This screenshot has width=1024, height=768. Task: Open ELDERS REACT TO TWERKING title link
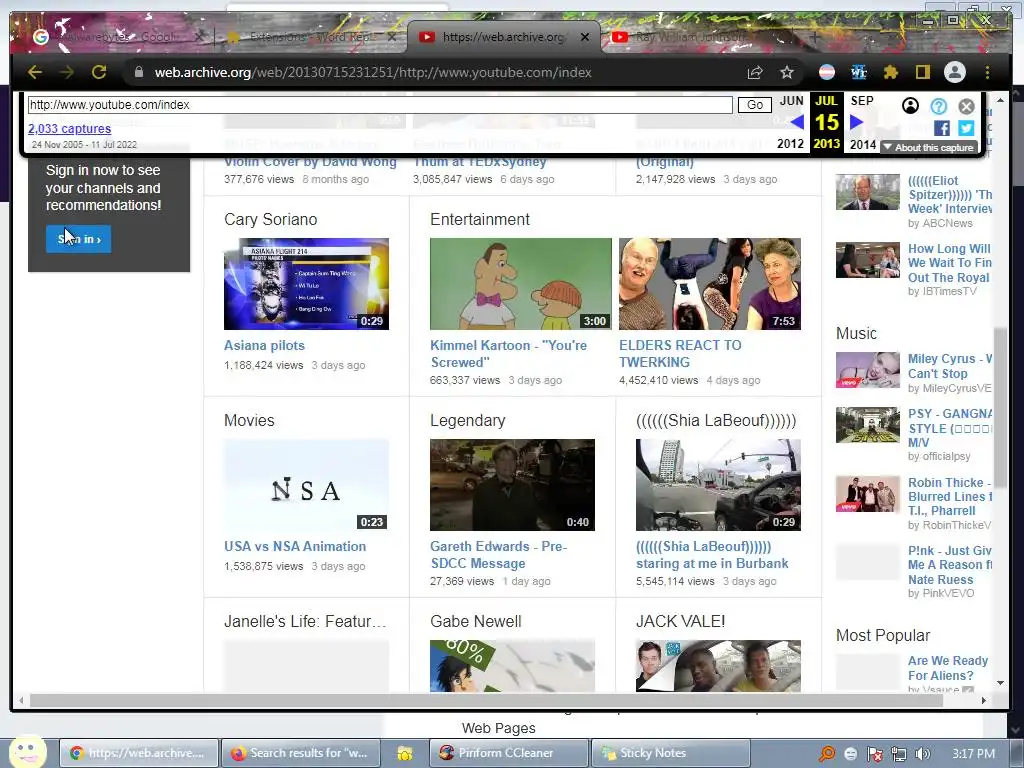click(680, 353)
